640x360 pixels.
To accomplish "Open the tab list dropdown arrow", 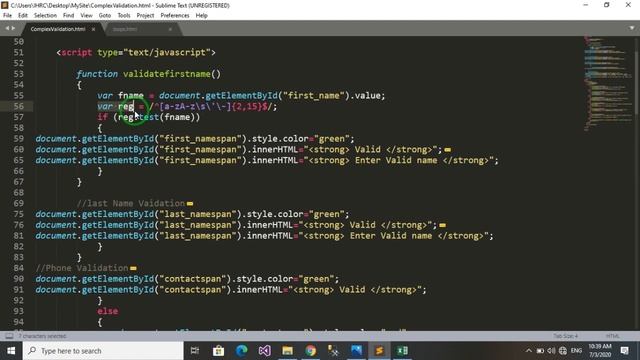I will point(632,28).
